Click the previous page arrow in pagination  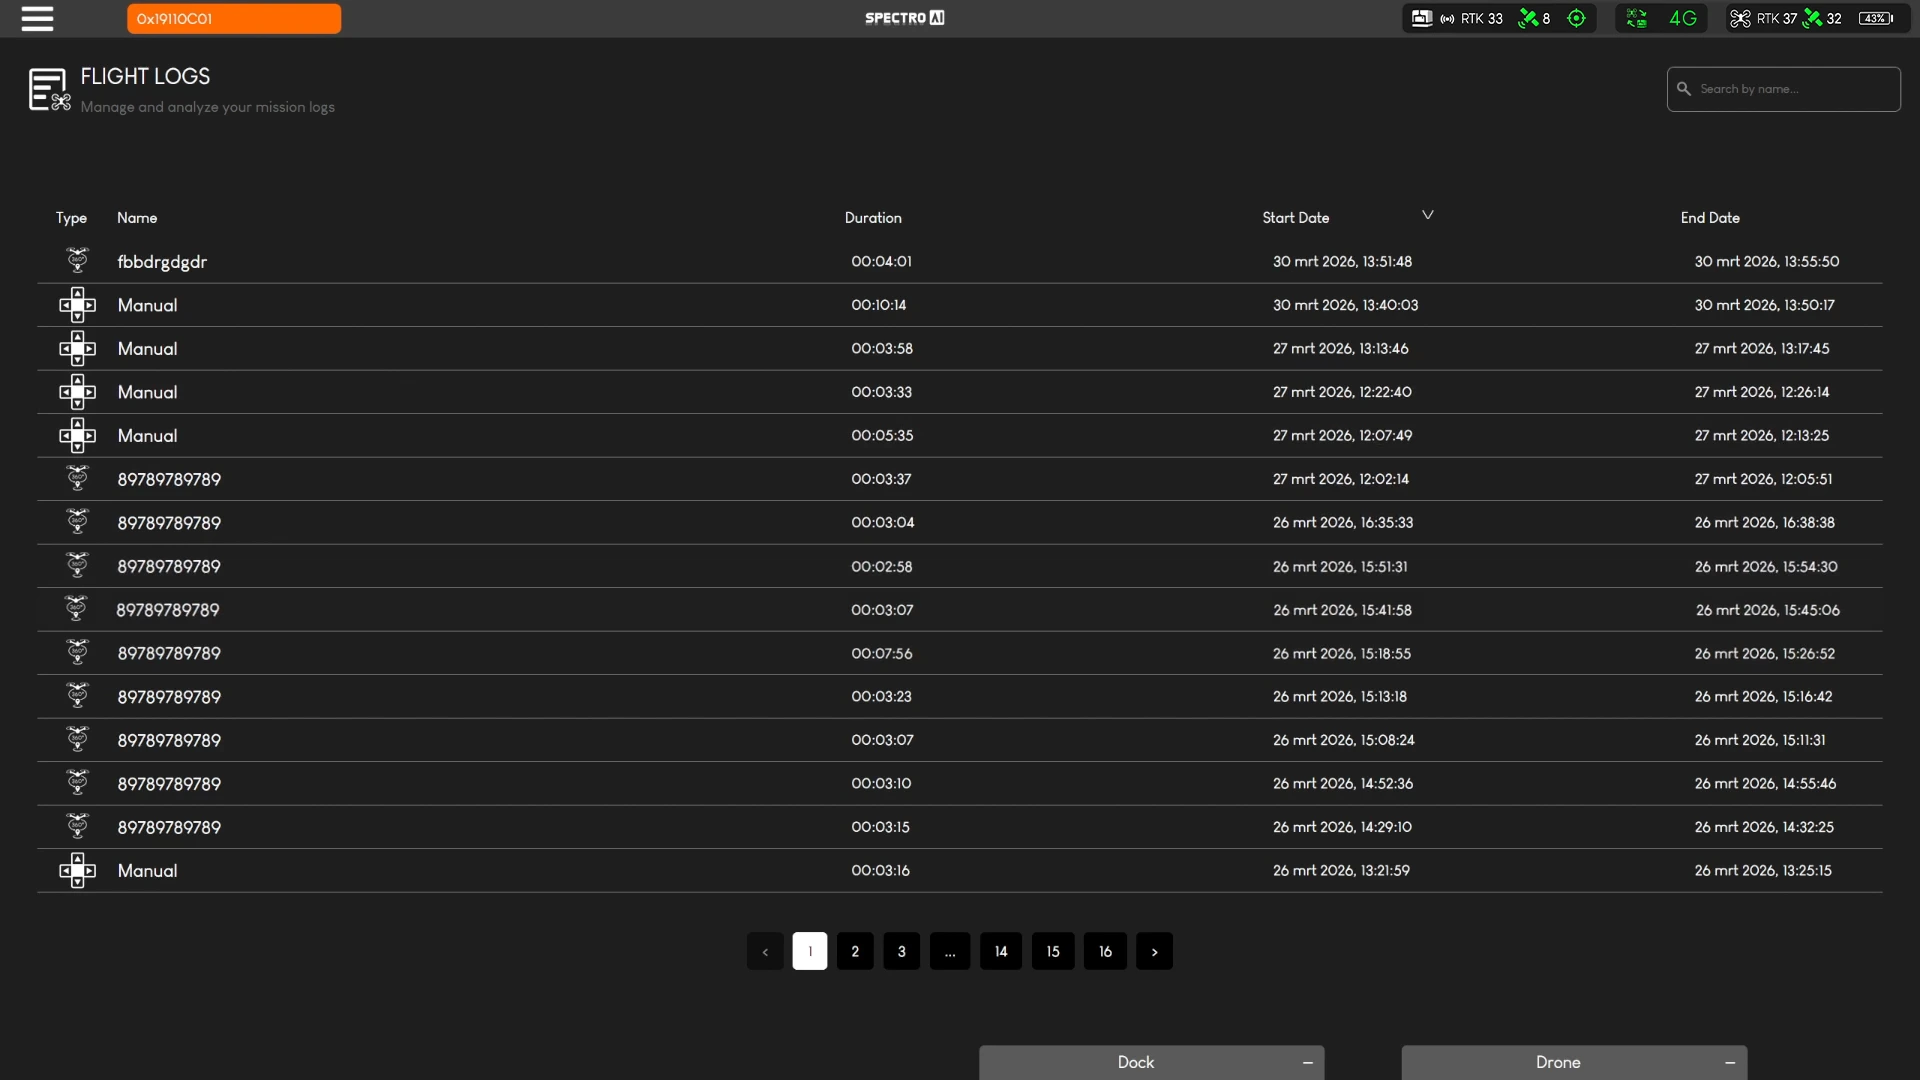pos(765,951)
